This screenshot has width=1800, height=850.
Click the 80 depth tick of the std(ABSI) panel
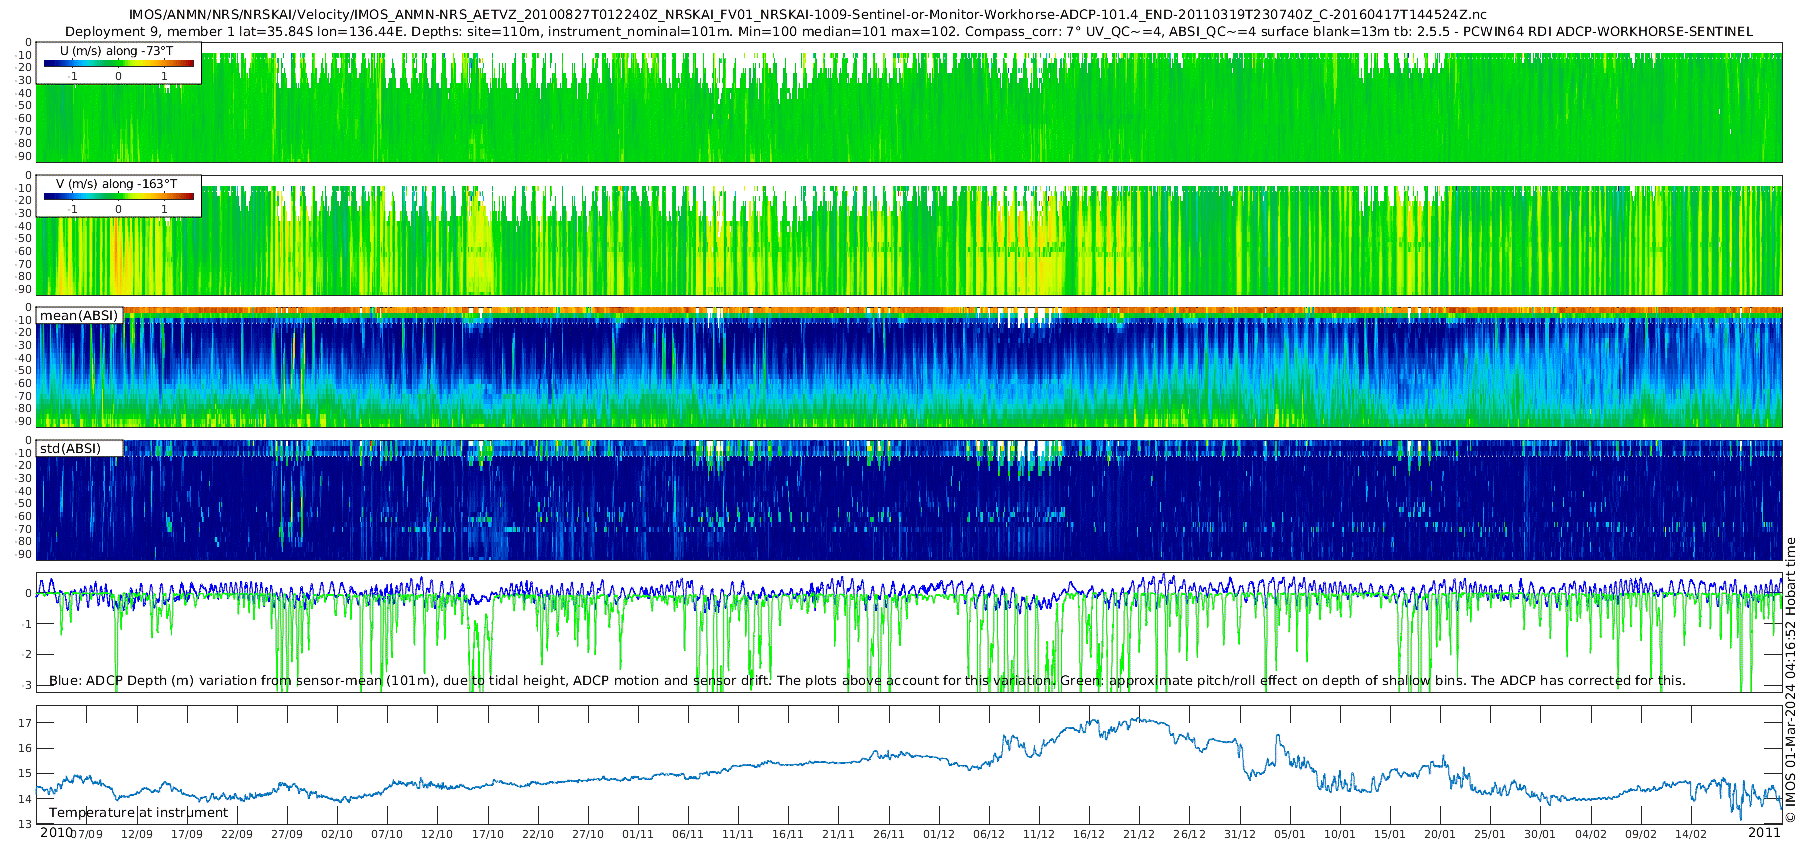coord(25,541)
